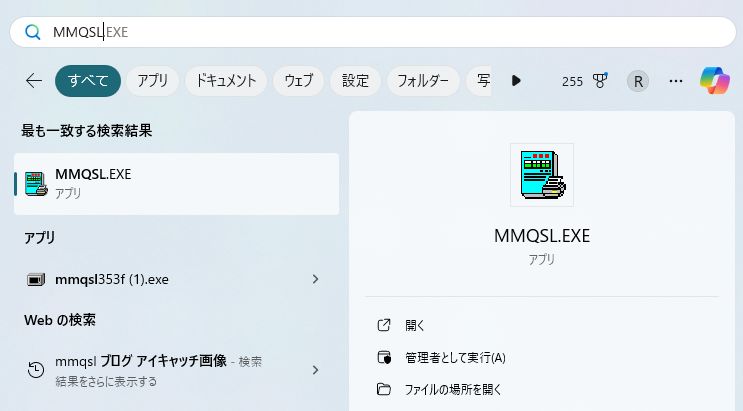Select the すべて filter tab

tap(88, 81)
